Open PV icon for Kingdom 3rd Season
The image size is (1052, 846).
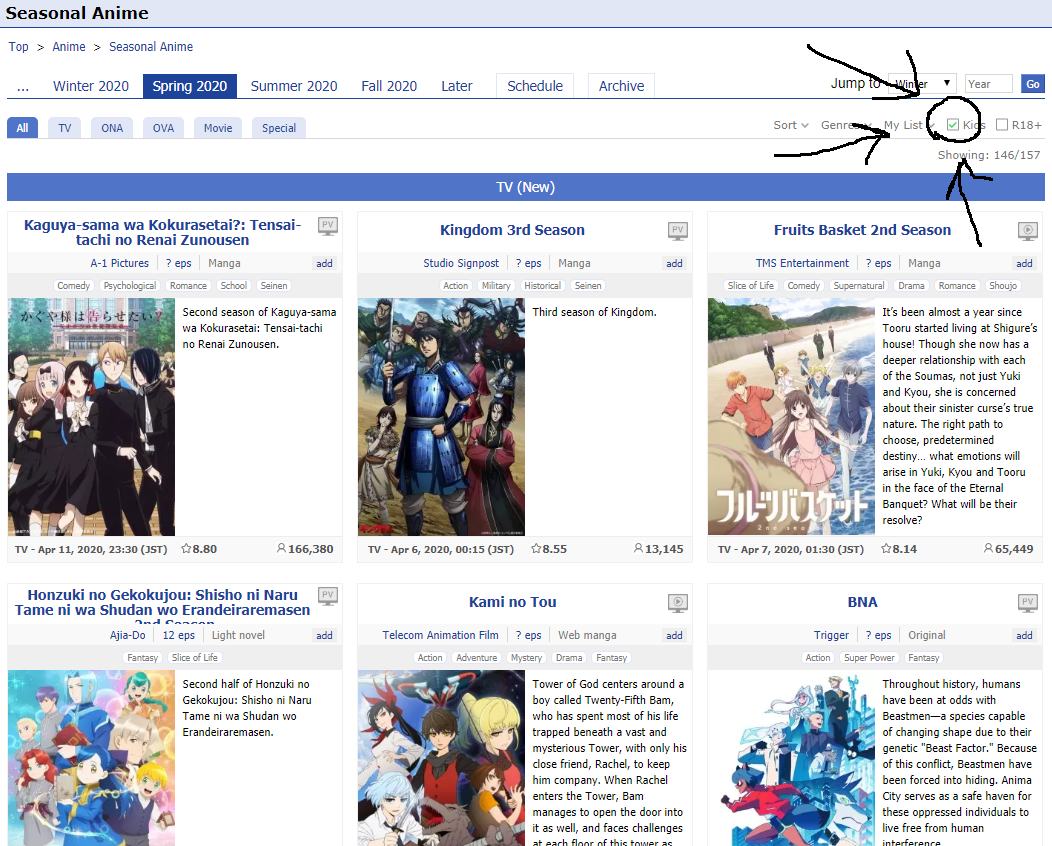677,231
